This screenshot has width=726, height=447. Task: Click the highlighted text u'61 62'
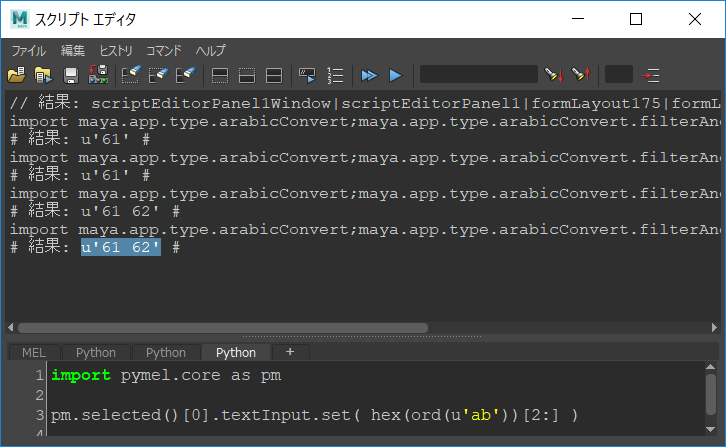121,247
